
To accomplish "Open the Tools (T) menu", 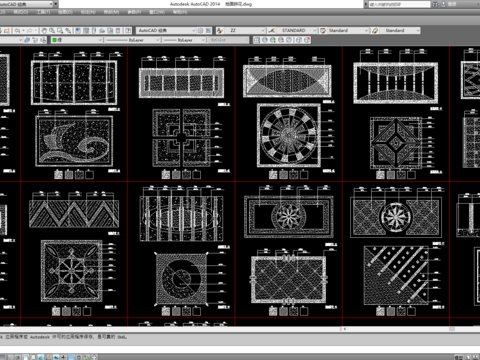I will [43, 12].
